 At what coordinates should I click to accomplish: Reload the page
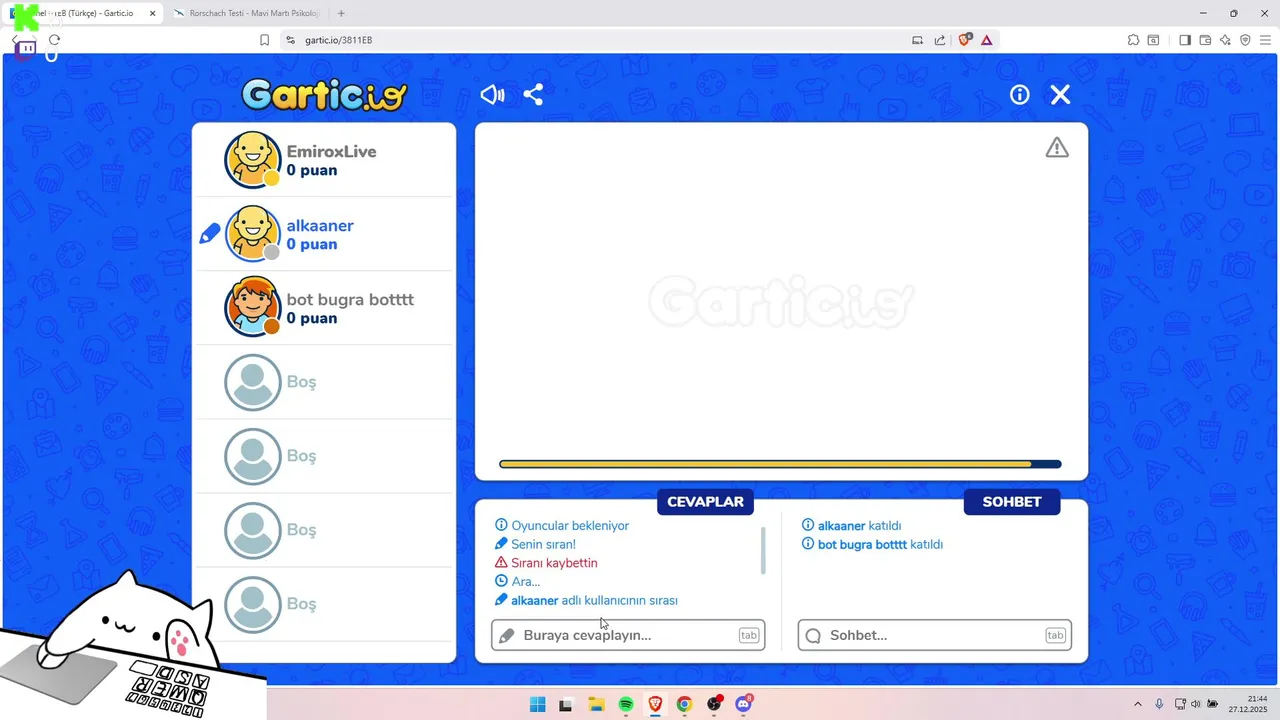[54, 40]
